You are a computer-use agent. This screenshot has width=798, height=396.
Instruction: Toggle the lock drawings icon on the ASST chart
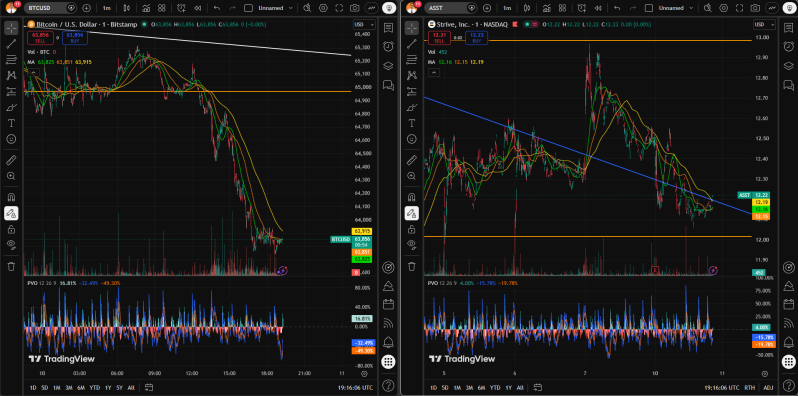point(412,230)
